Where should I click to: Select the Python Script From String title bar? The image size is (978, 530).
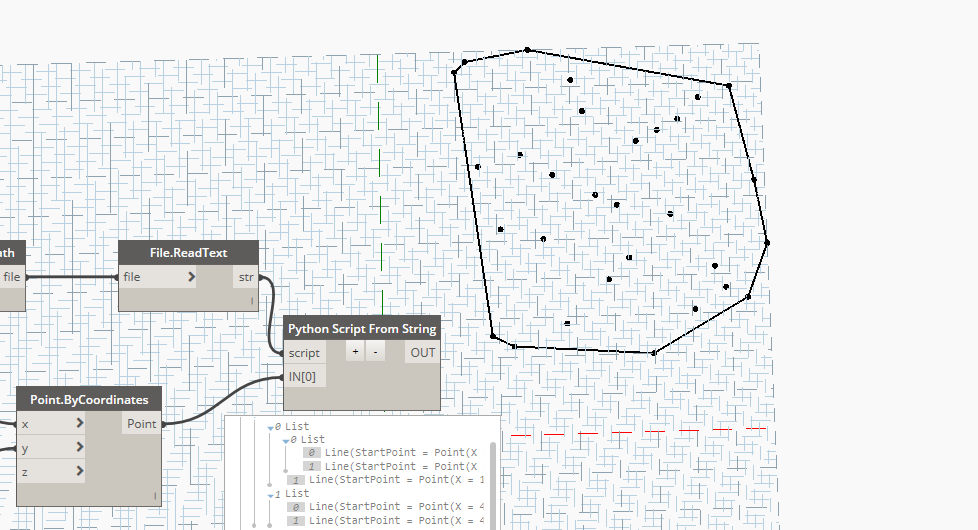click(x=362, y=329)
